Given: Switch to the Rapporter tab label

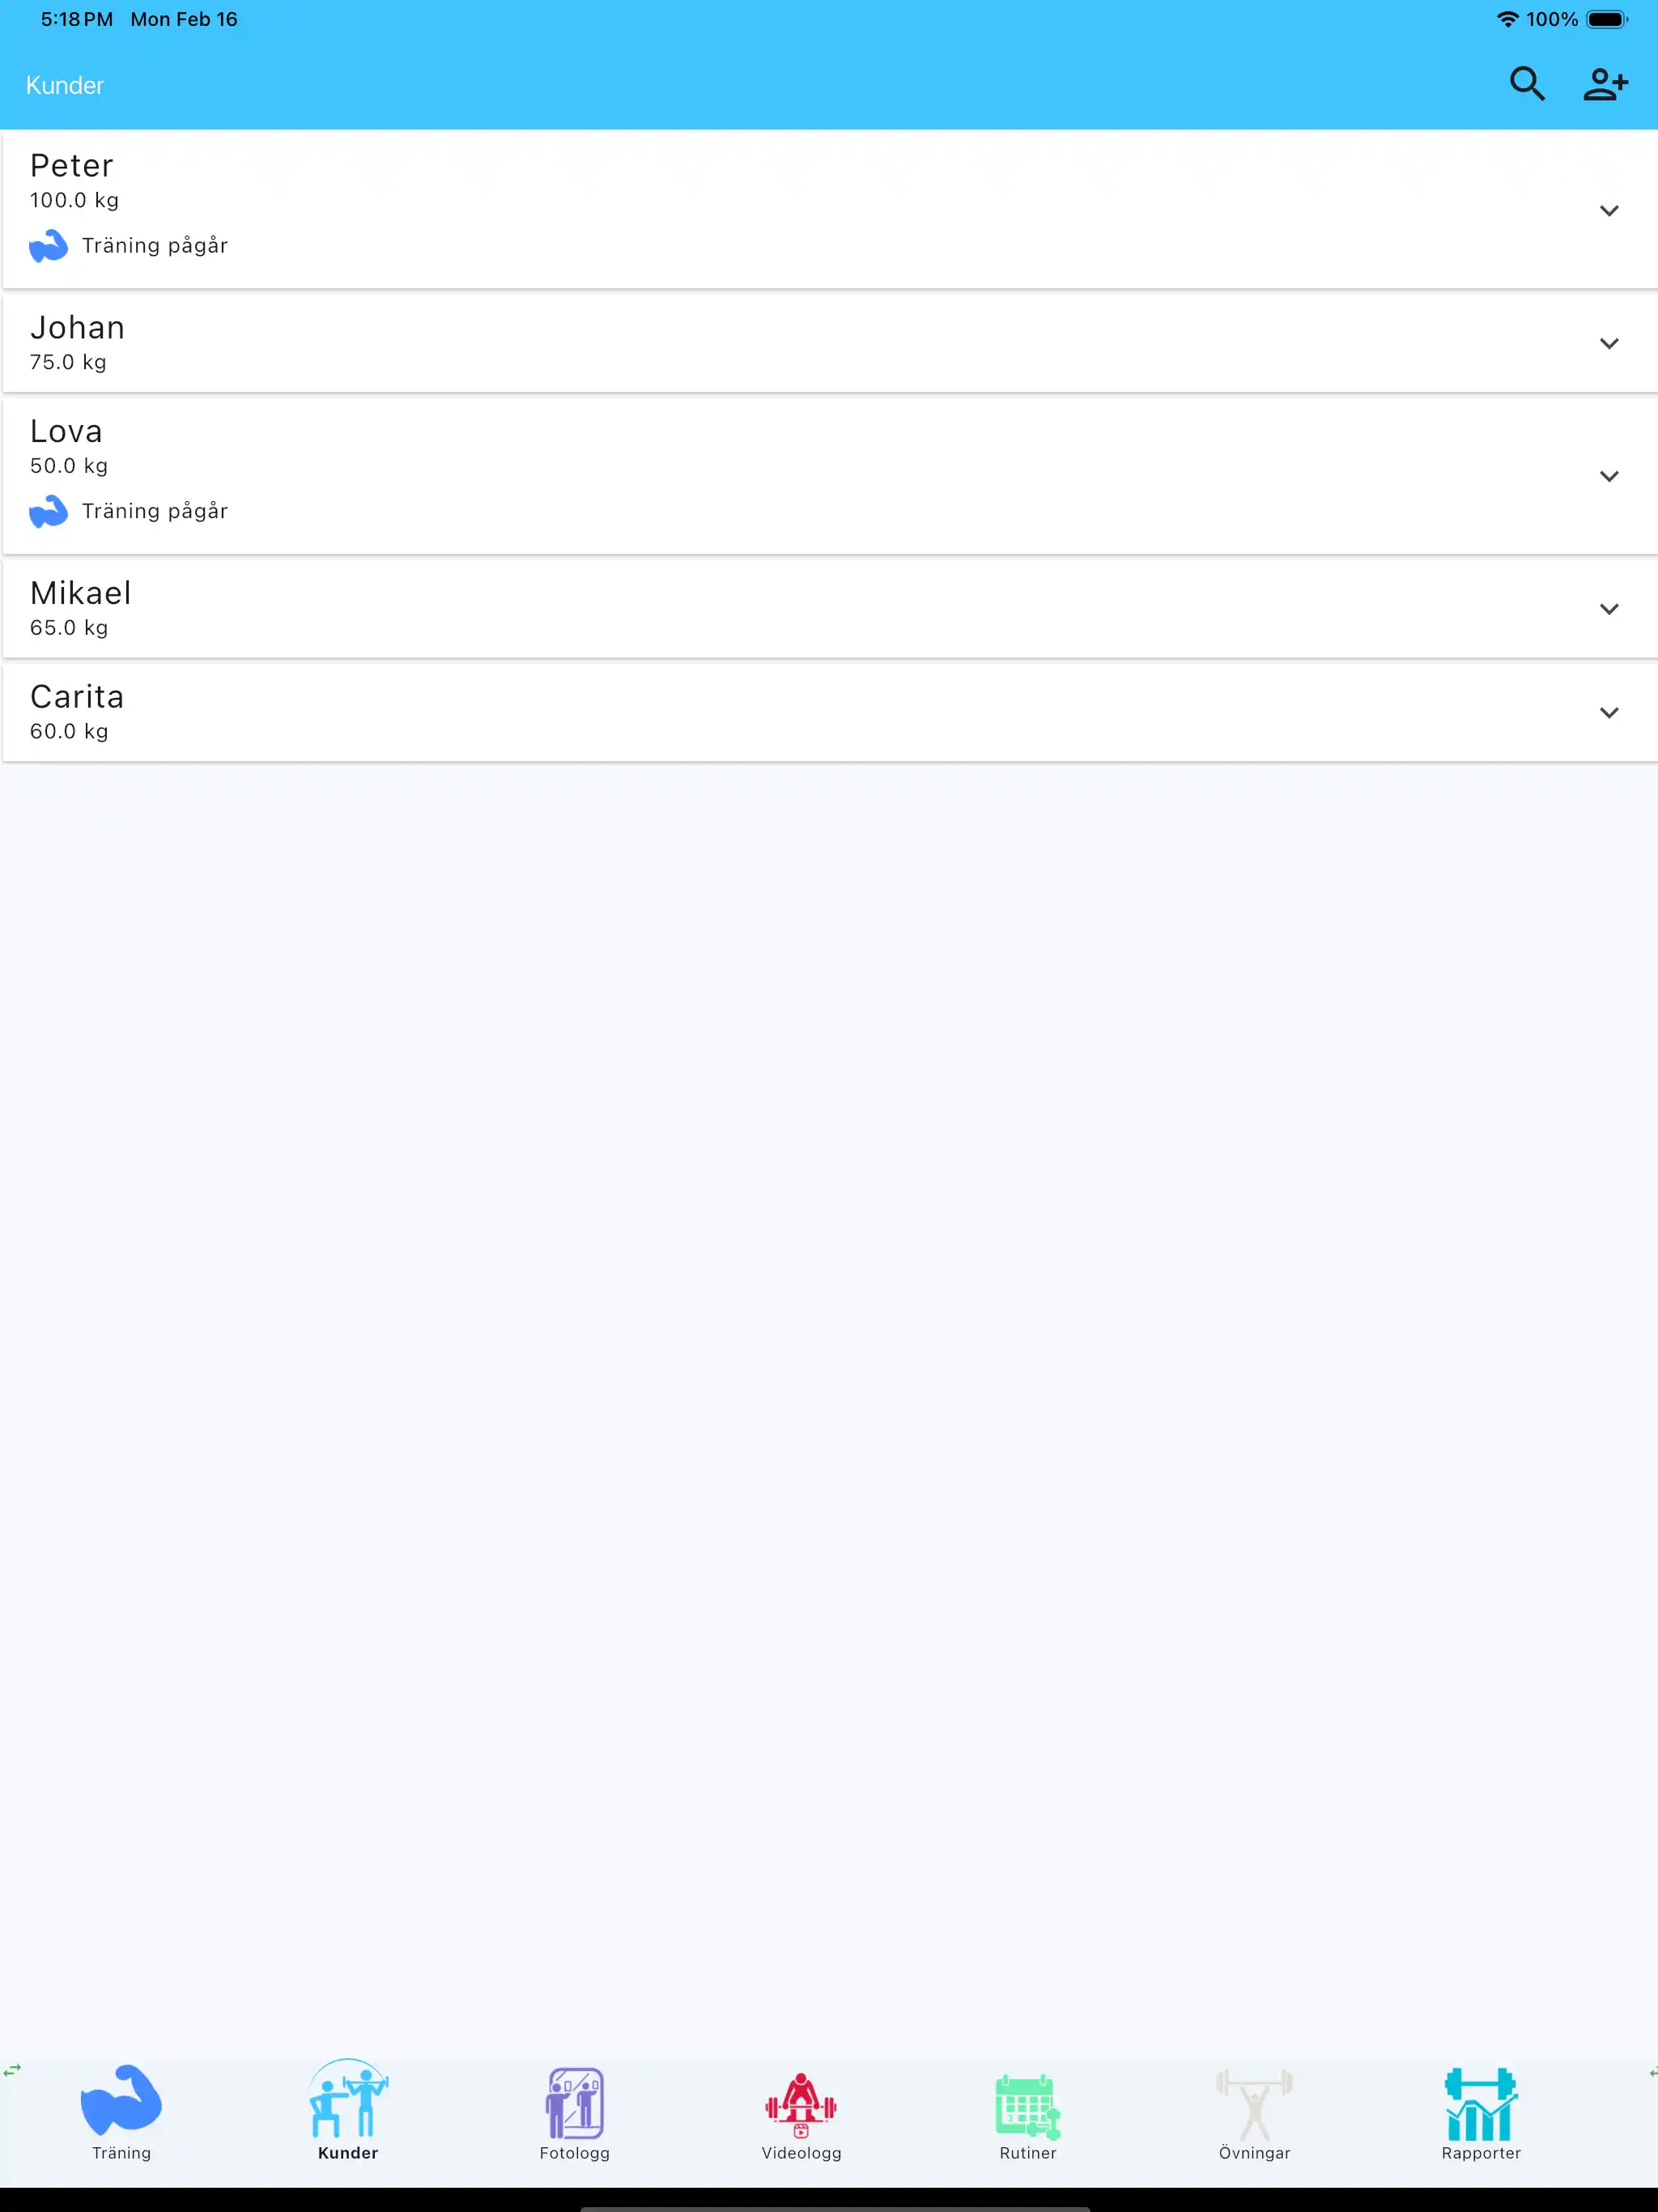Looking at the screenshot, I should 1480,2153.
